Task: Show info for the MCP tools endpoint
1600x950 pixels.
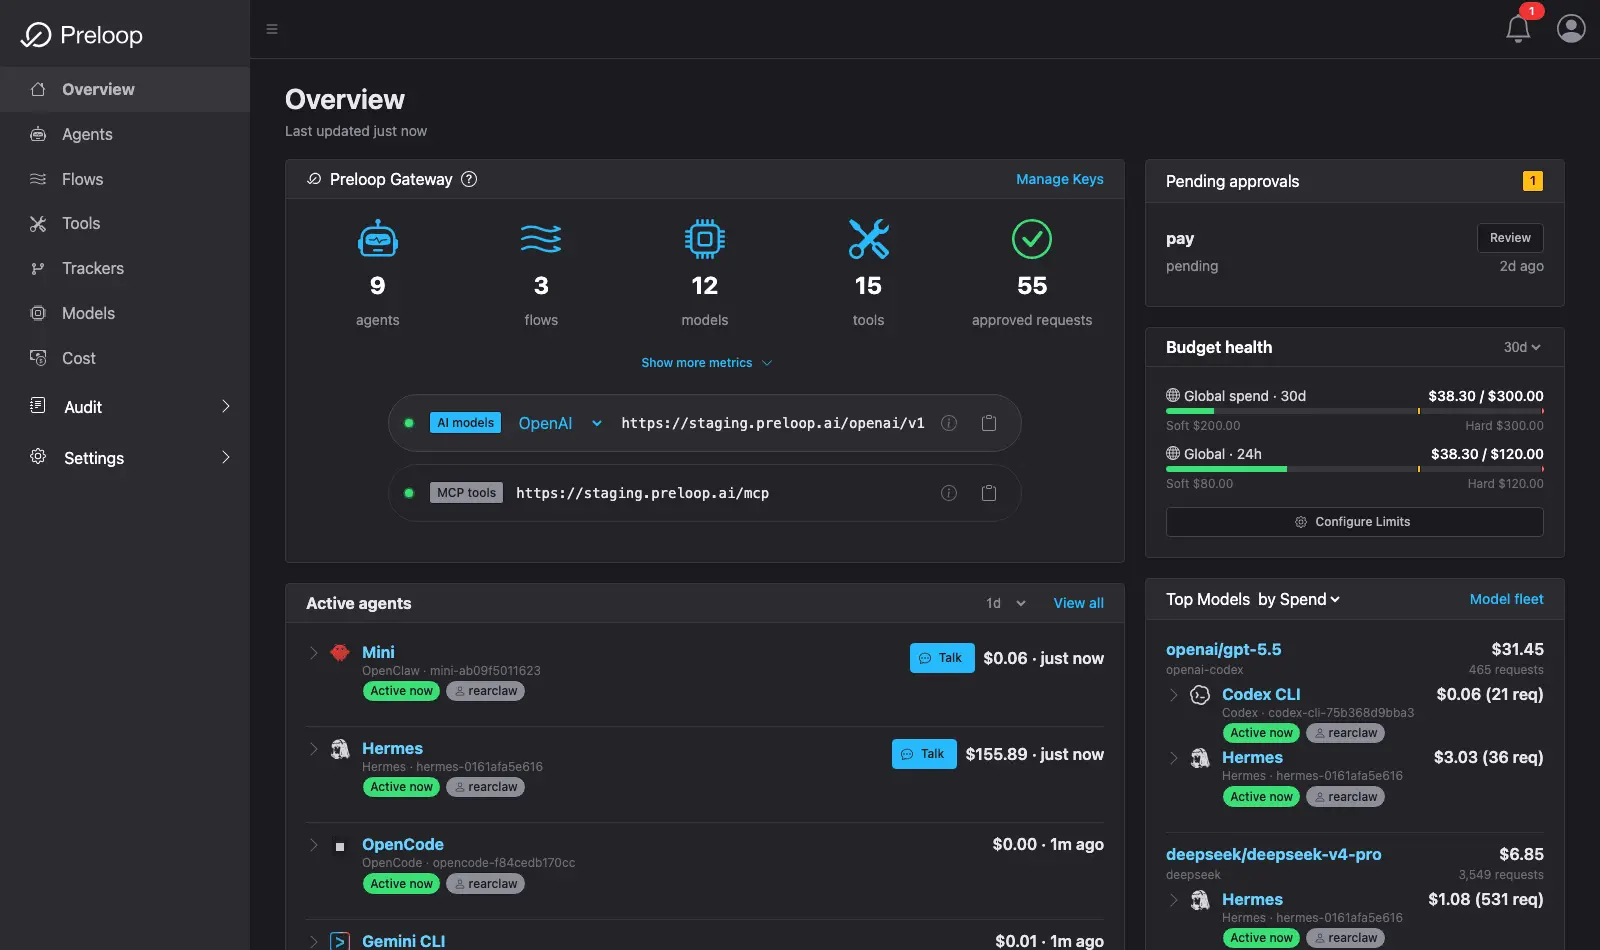Action: coord(949,493)
